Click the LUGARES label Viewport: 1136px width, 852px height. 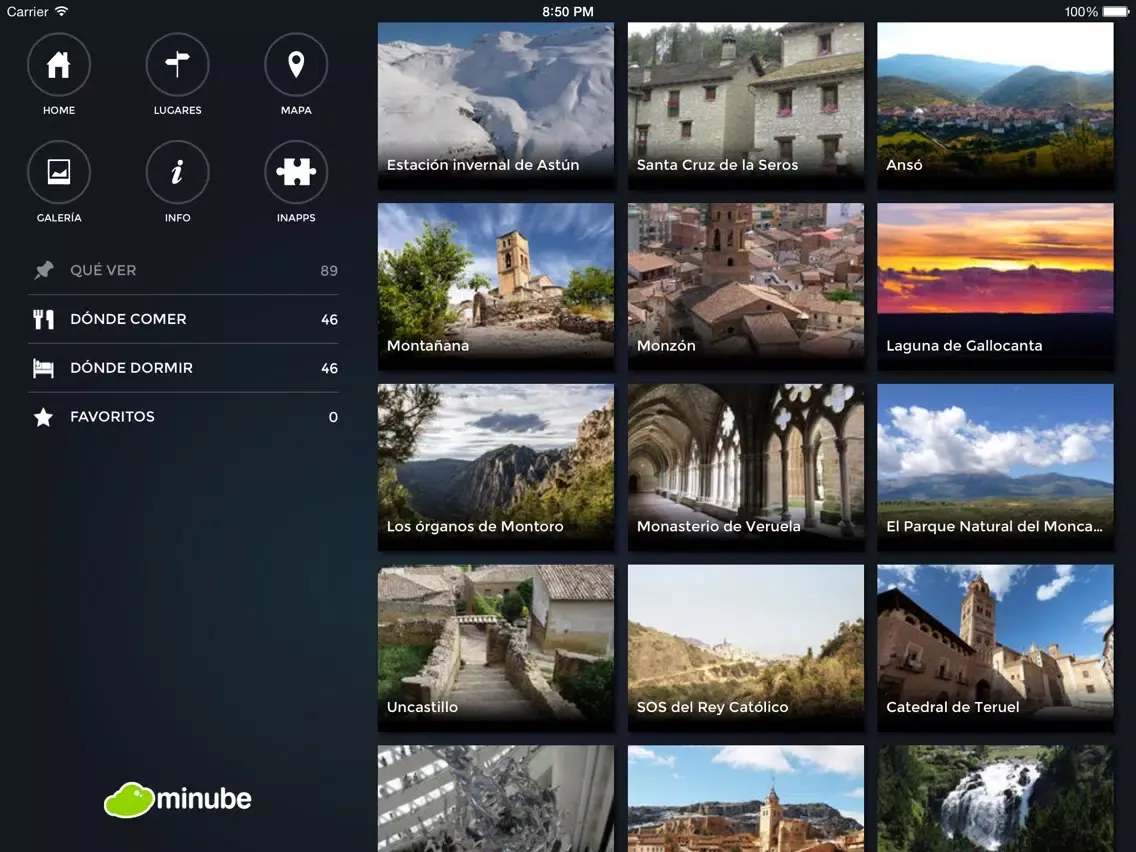tap(178, 110)
